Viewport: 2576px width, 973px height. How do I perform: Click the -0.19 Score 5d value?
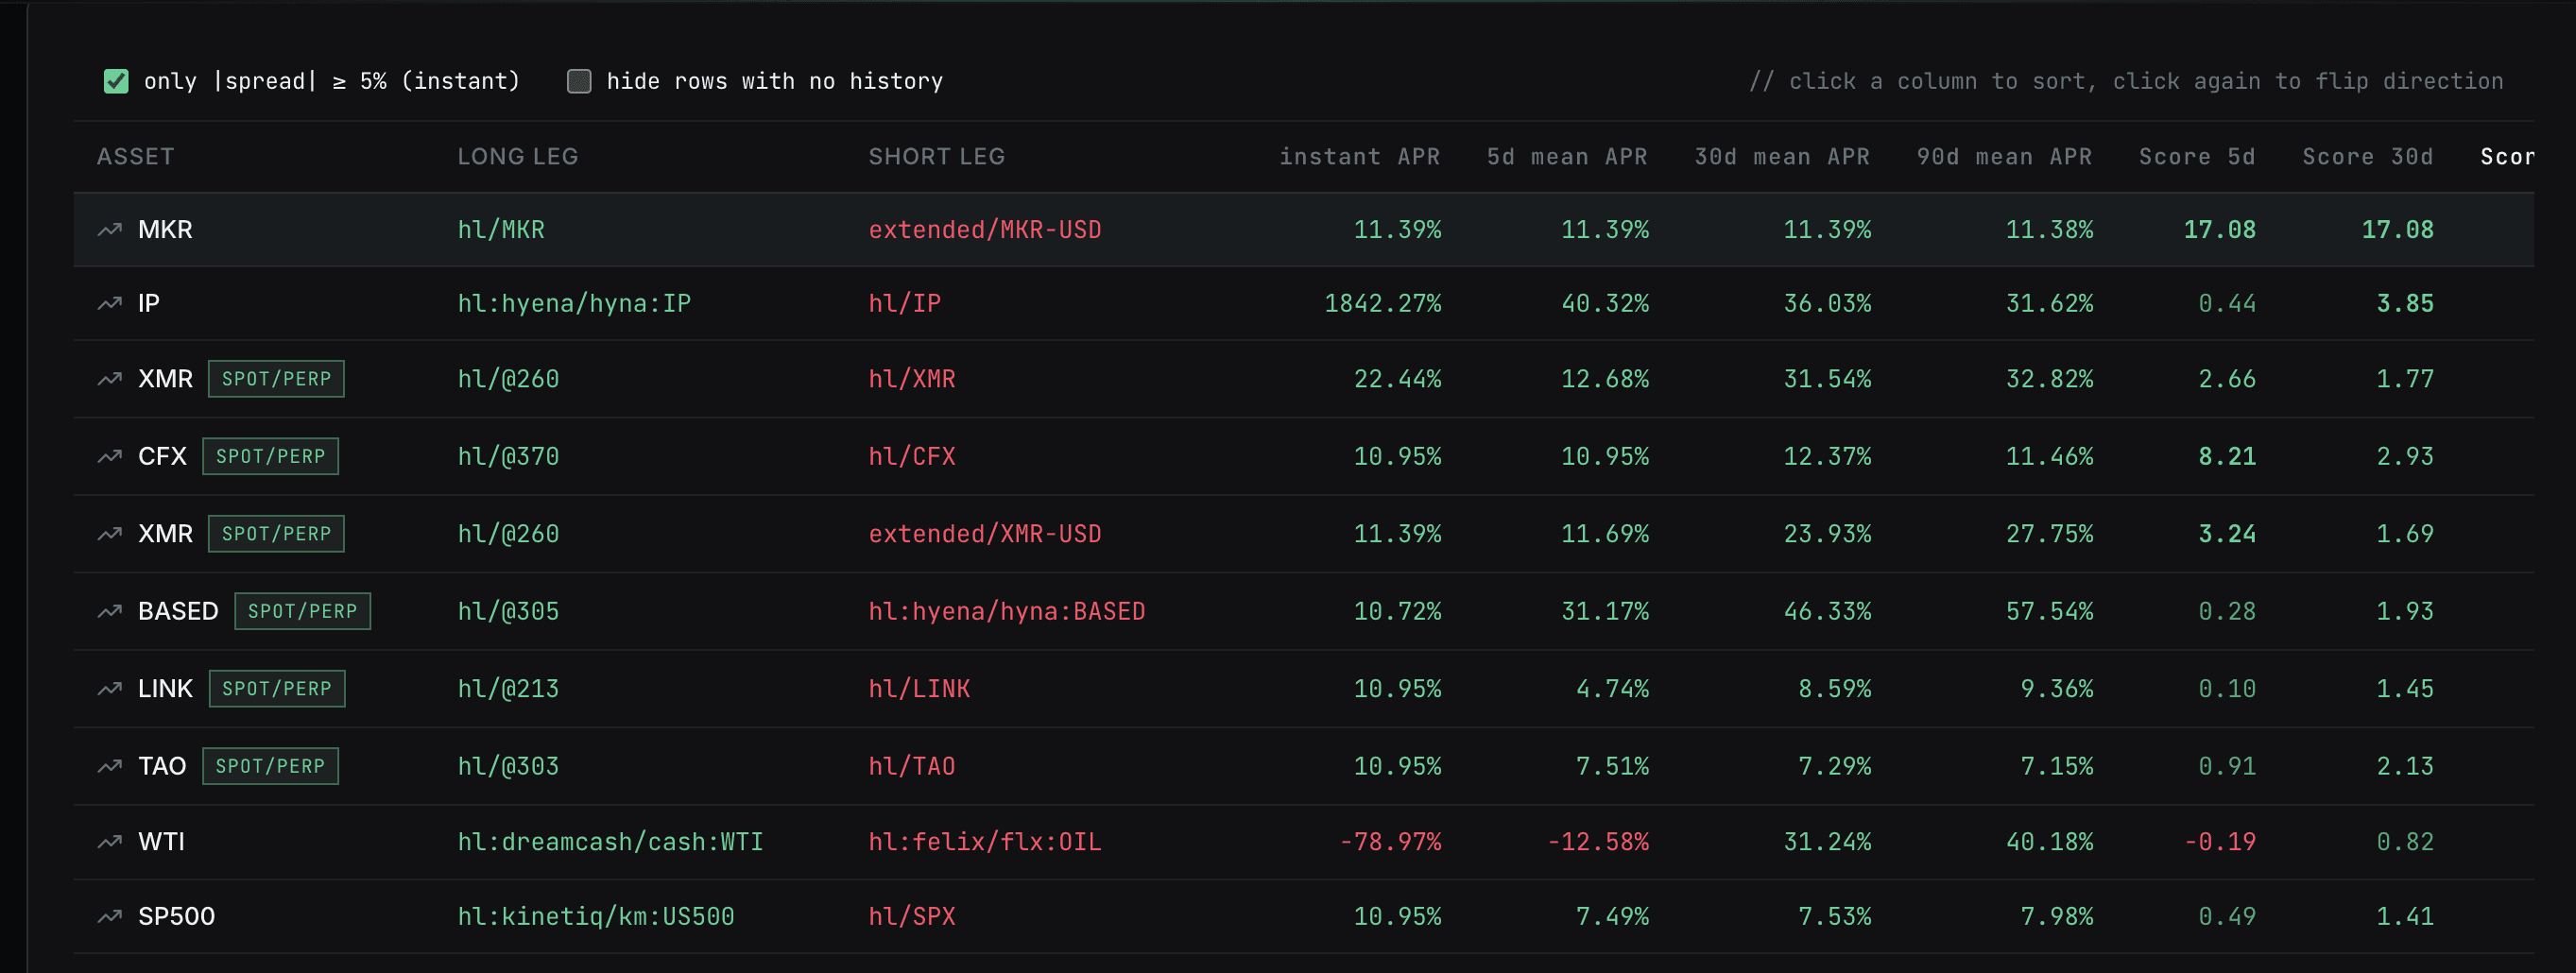[x=2220, y=842]
